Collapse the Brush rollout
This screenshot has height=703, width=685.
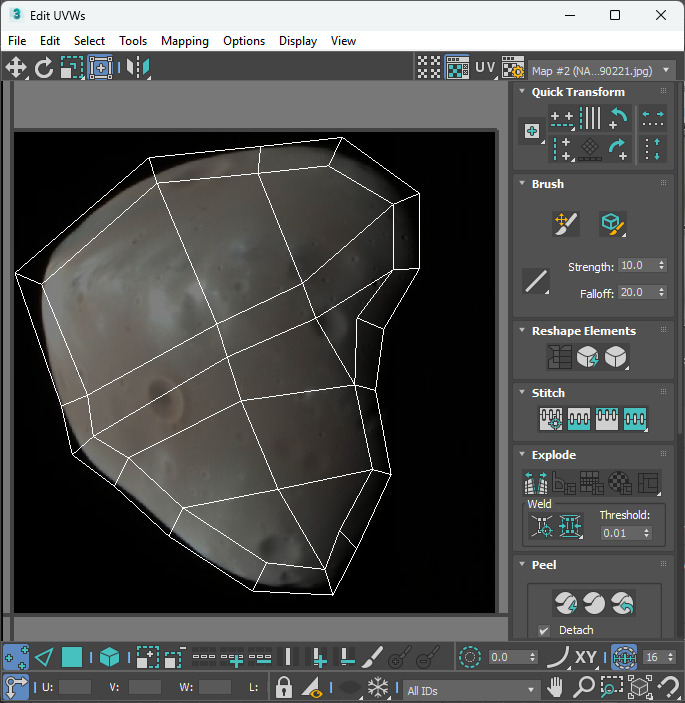coord(522,183)
